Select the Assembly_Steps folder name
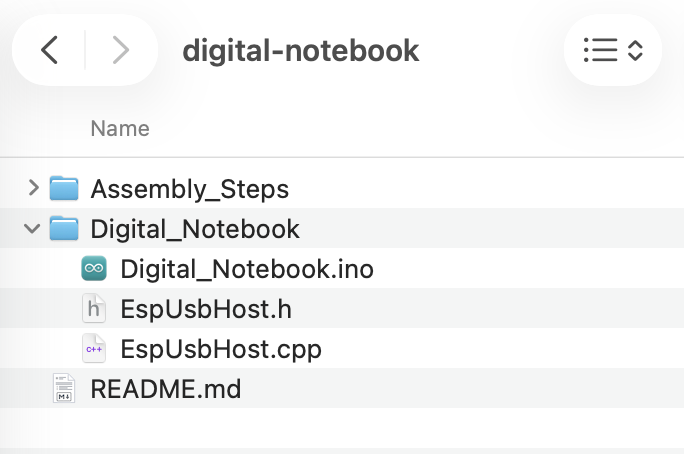The width and height of the screenshot is (684, 454). click(x=189, y=188)
